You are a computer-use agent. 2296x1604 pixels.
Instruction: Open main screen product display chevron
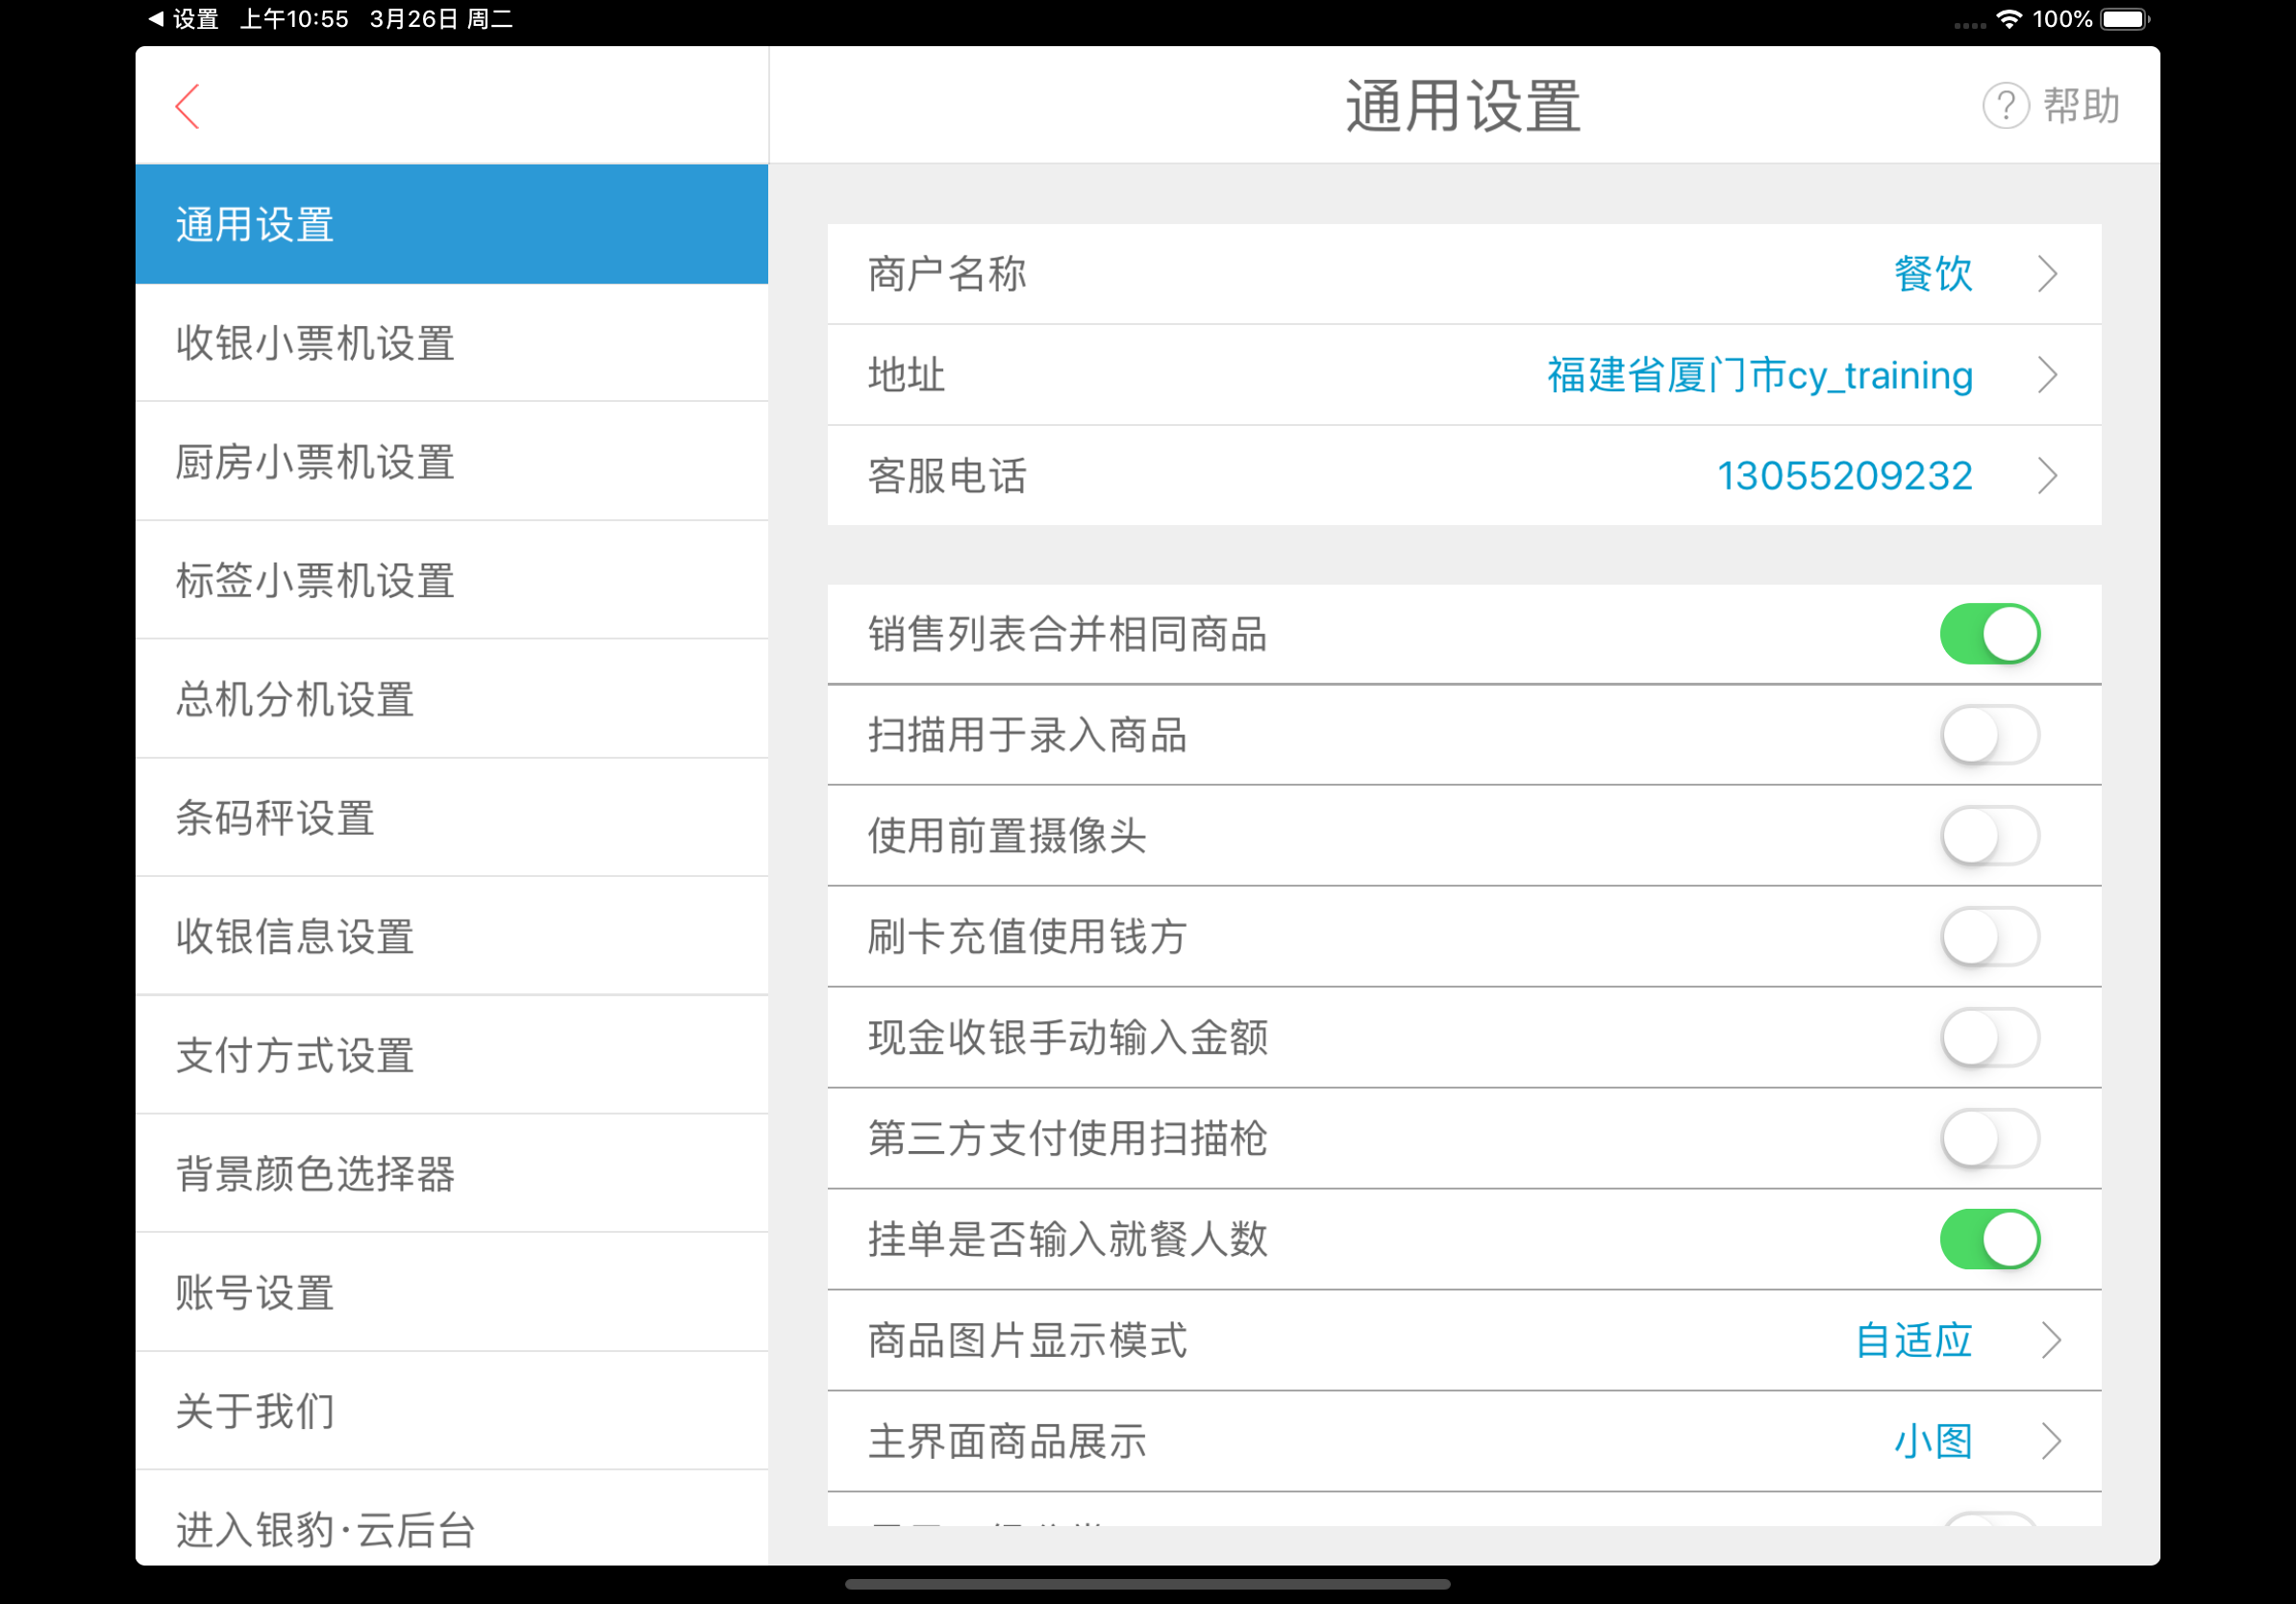2050,1442
